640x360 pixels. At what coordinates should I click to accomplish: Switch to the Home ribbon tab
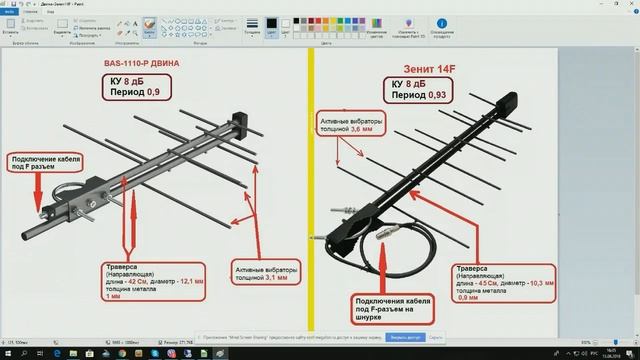coord(30,11)
